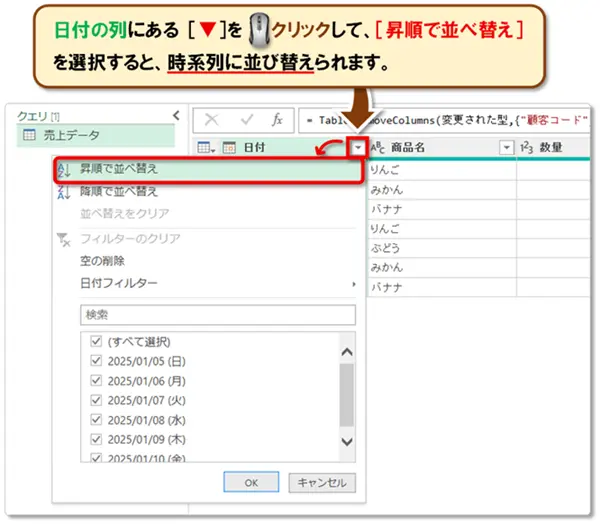Image resolution: width=600 pixels, height=524 pixels.
Task: Click the formula bar confirm checkmark icon
Action: [247, 120]
